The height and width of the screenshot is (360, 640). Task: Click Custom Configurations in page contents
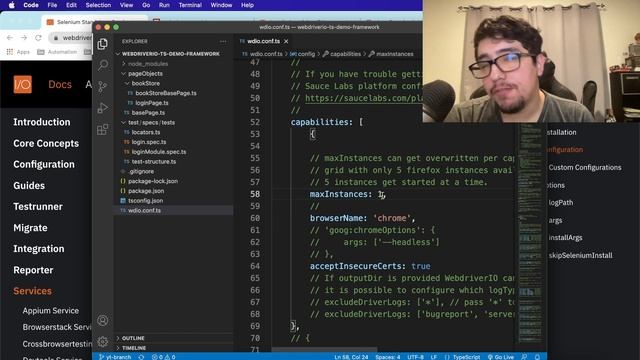click(x=584, y=167)
